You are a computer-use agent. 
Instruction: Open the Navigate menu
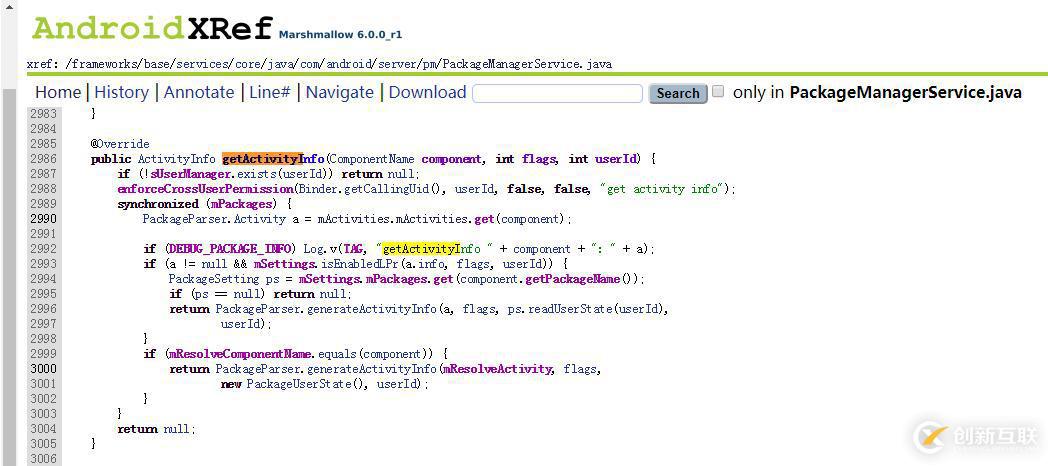(340, 92)
